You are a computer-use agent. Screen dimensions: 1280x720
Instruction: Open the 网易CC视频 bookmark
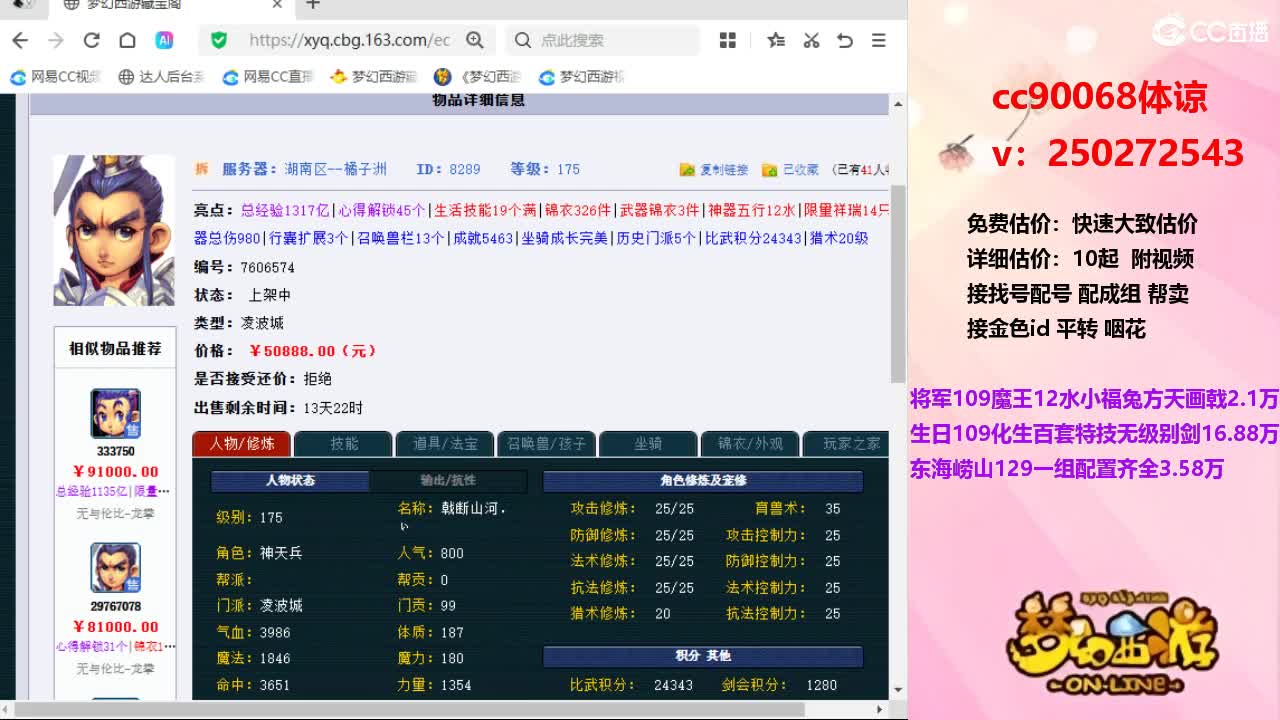pos(56,77)
